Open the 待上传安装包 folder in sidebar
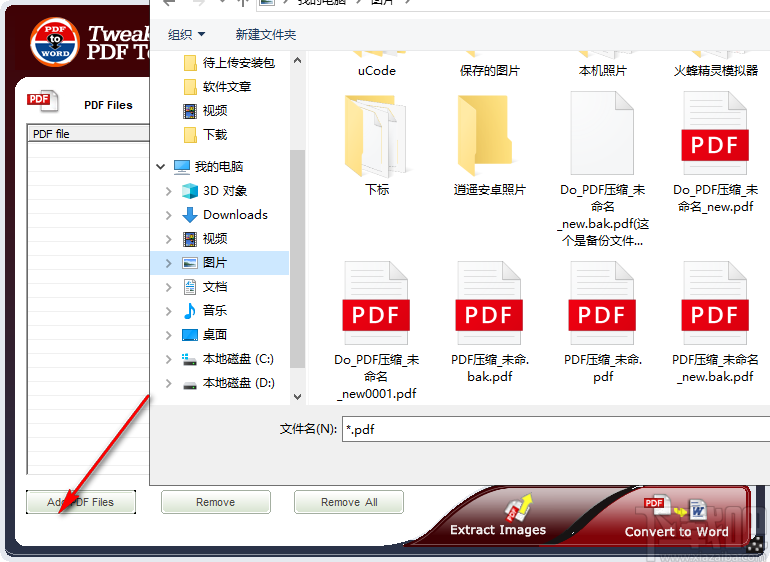The image size is (770, 562). point(229,63)
